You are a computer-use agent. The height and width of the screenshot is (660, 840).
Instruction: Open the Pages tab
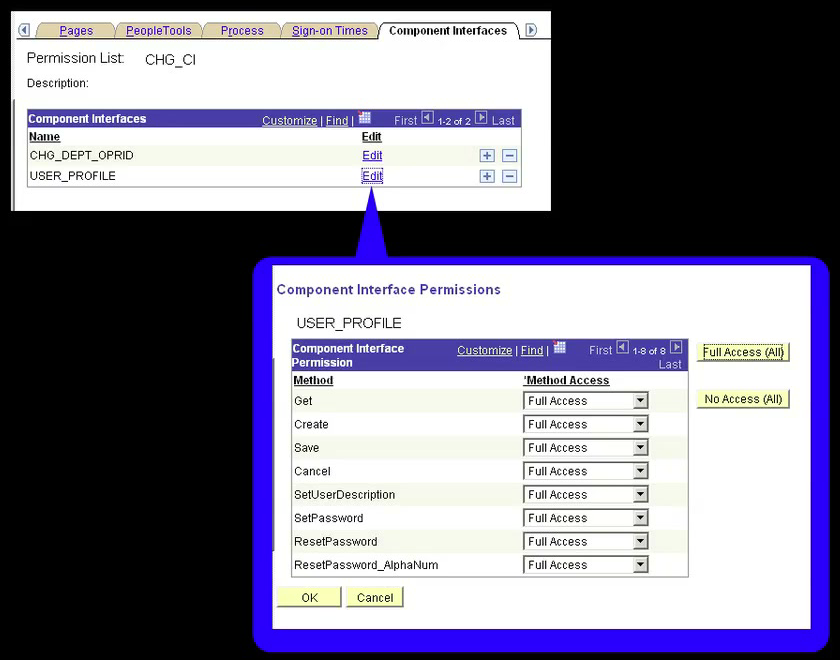76,31
